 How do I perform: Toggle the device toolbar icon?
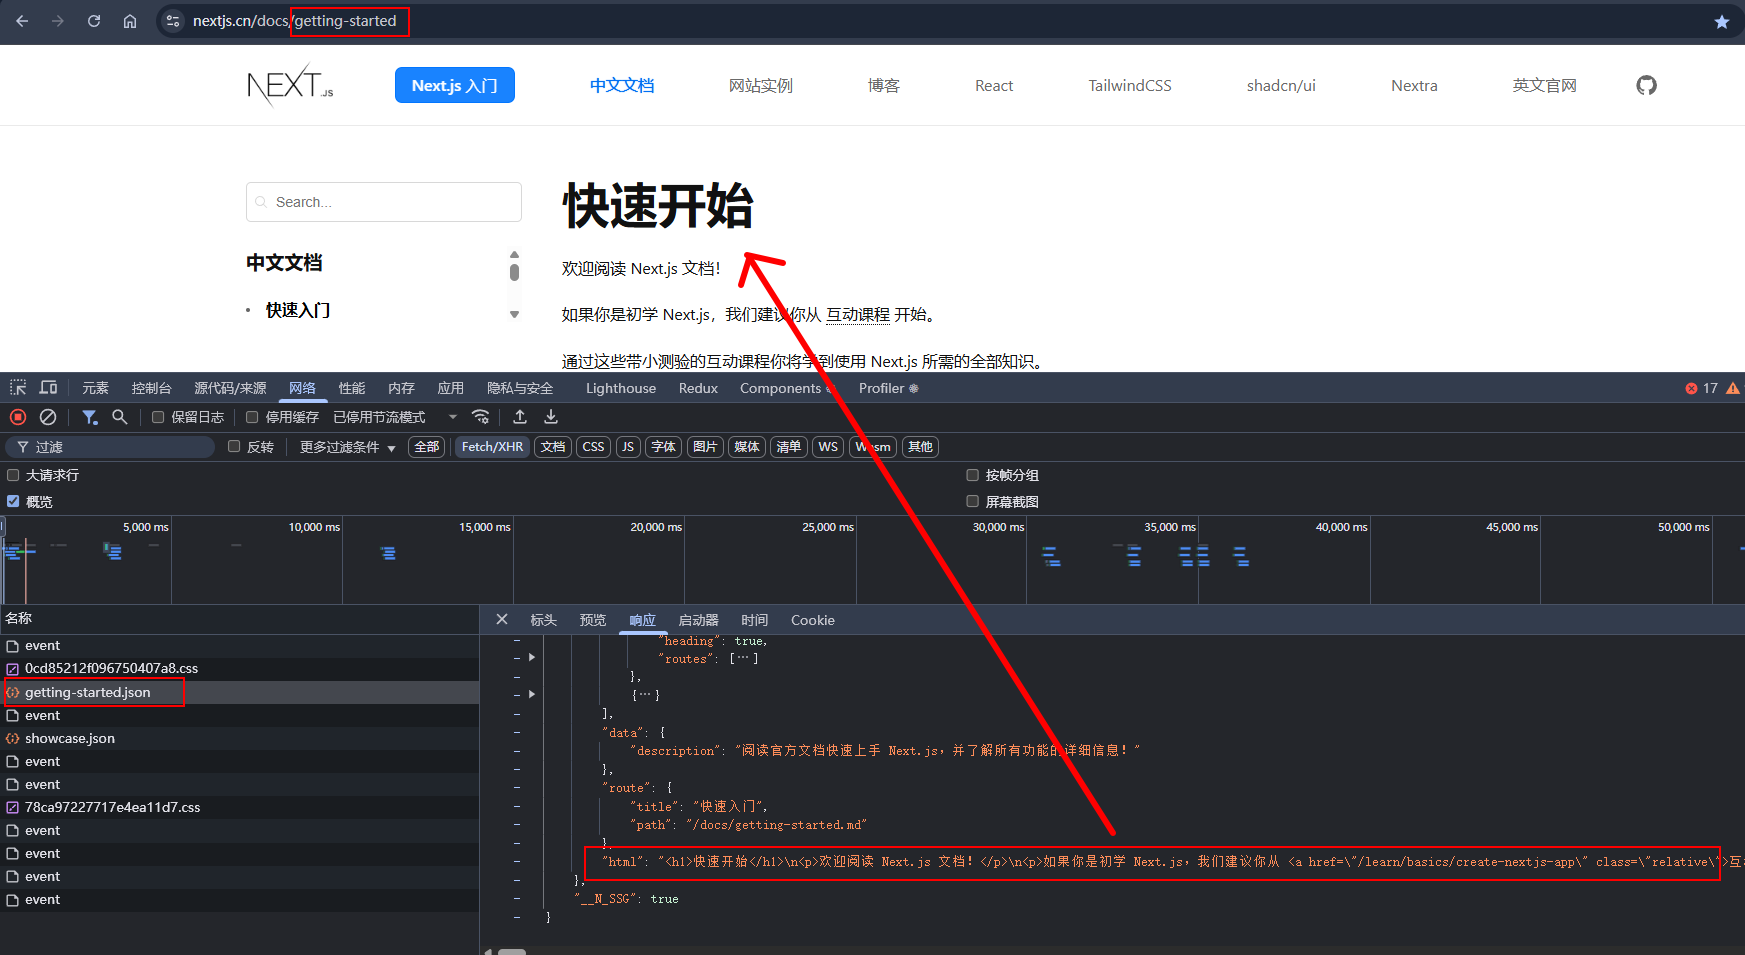tap(48, 388)
